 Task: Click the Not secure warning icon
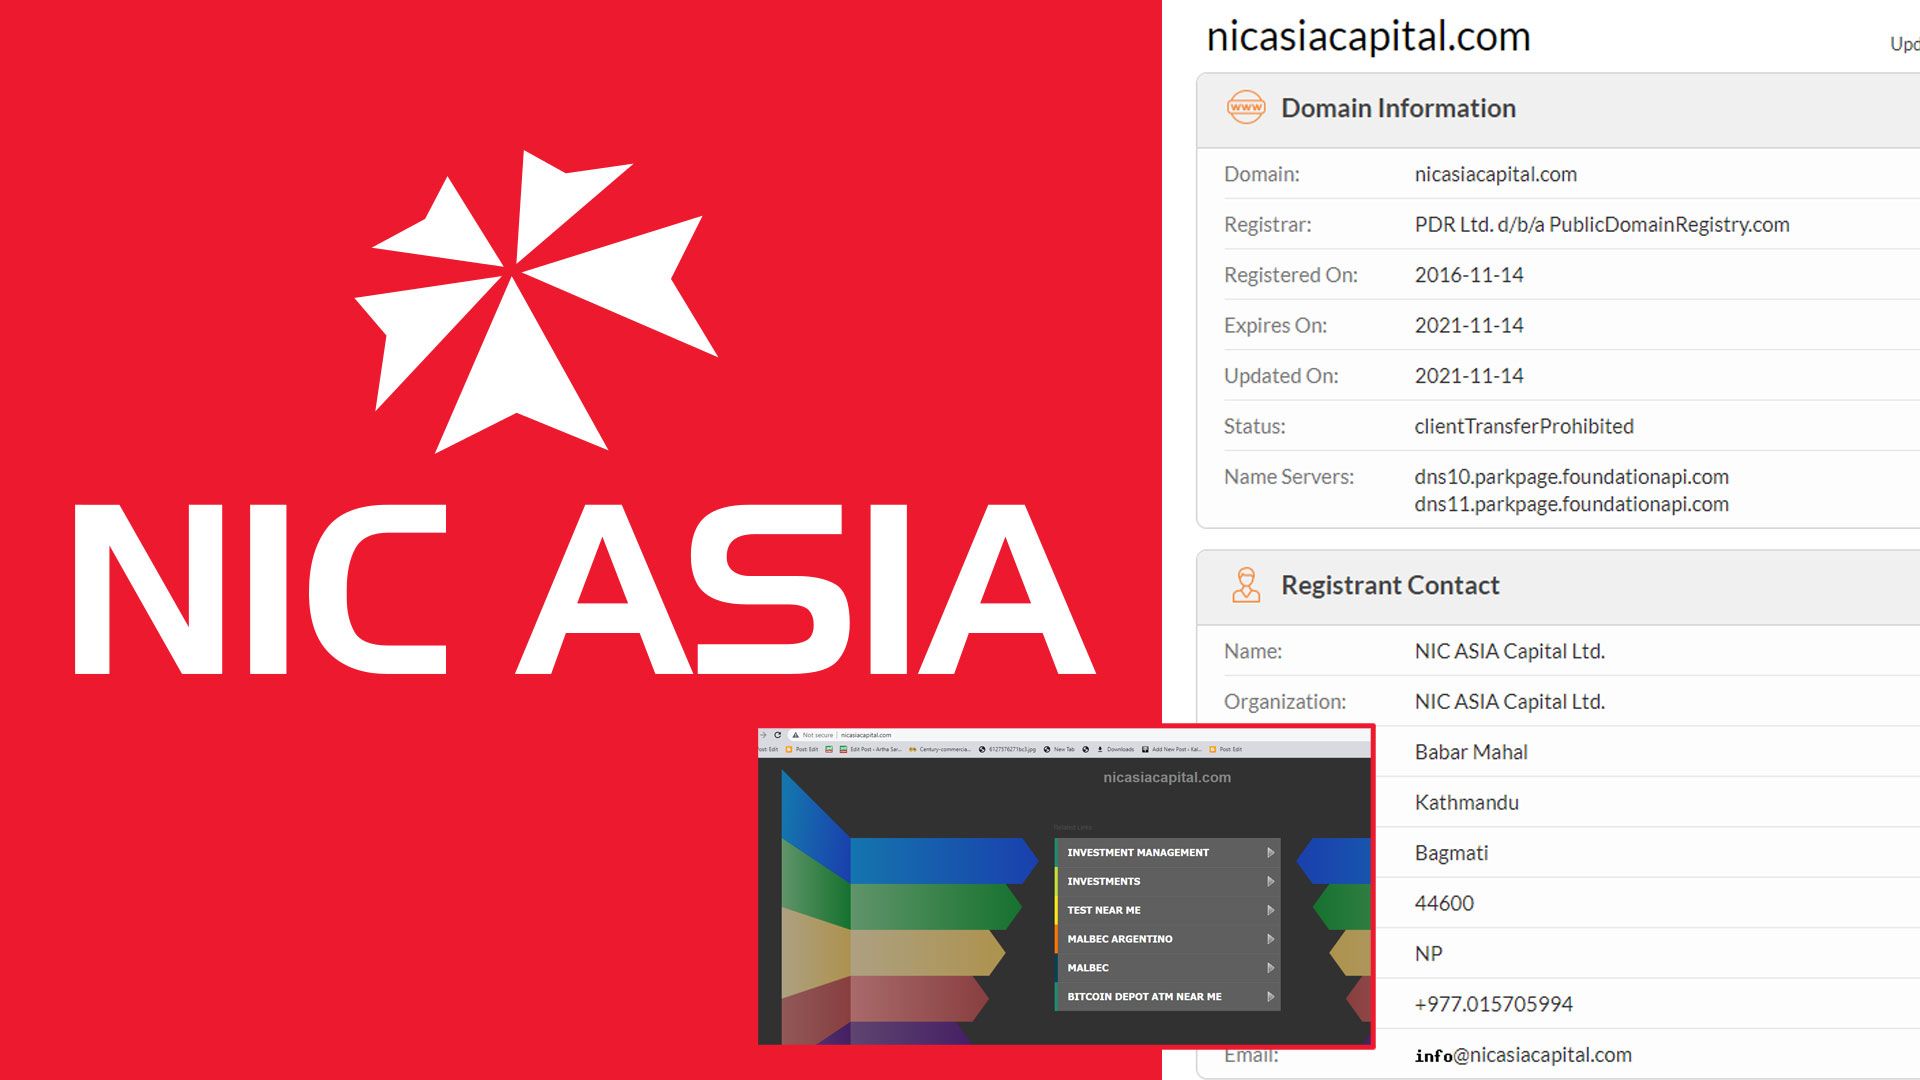click(796, 735)
